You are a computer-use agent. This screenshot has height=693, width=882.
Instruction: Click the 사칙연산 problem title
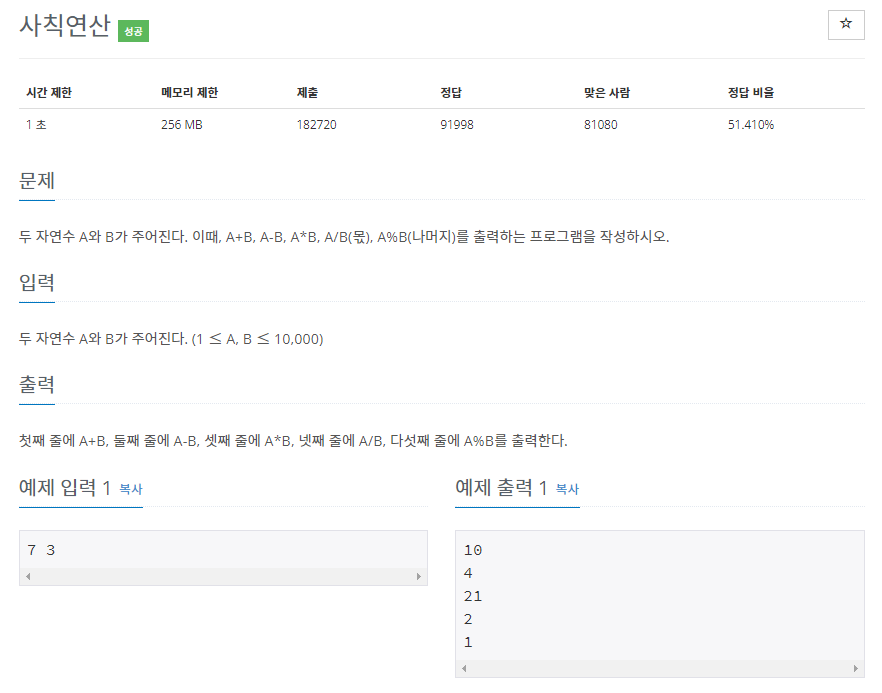(x=64, y=27)
